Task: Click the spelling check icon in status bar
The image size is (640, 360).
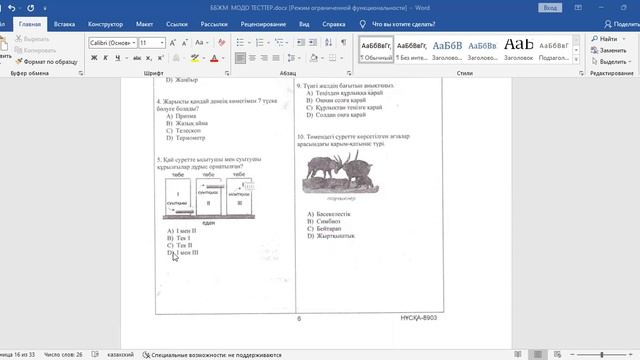Action: pyautogui.click(x=95, y=355)
